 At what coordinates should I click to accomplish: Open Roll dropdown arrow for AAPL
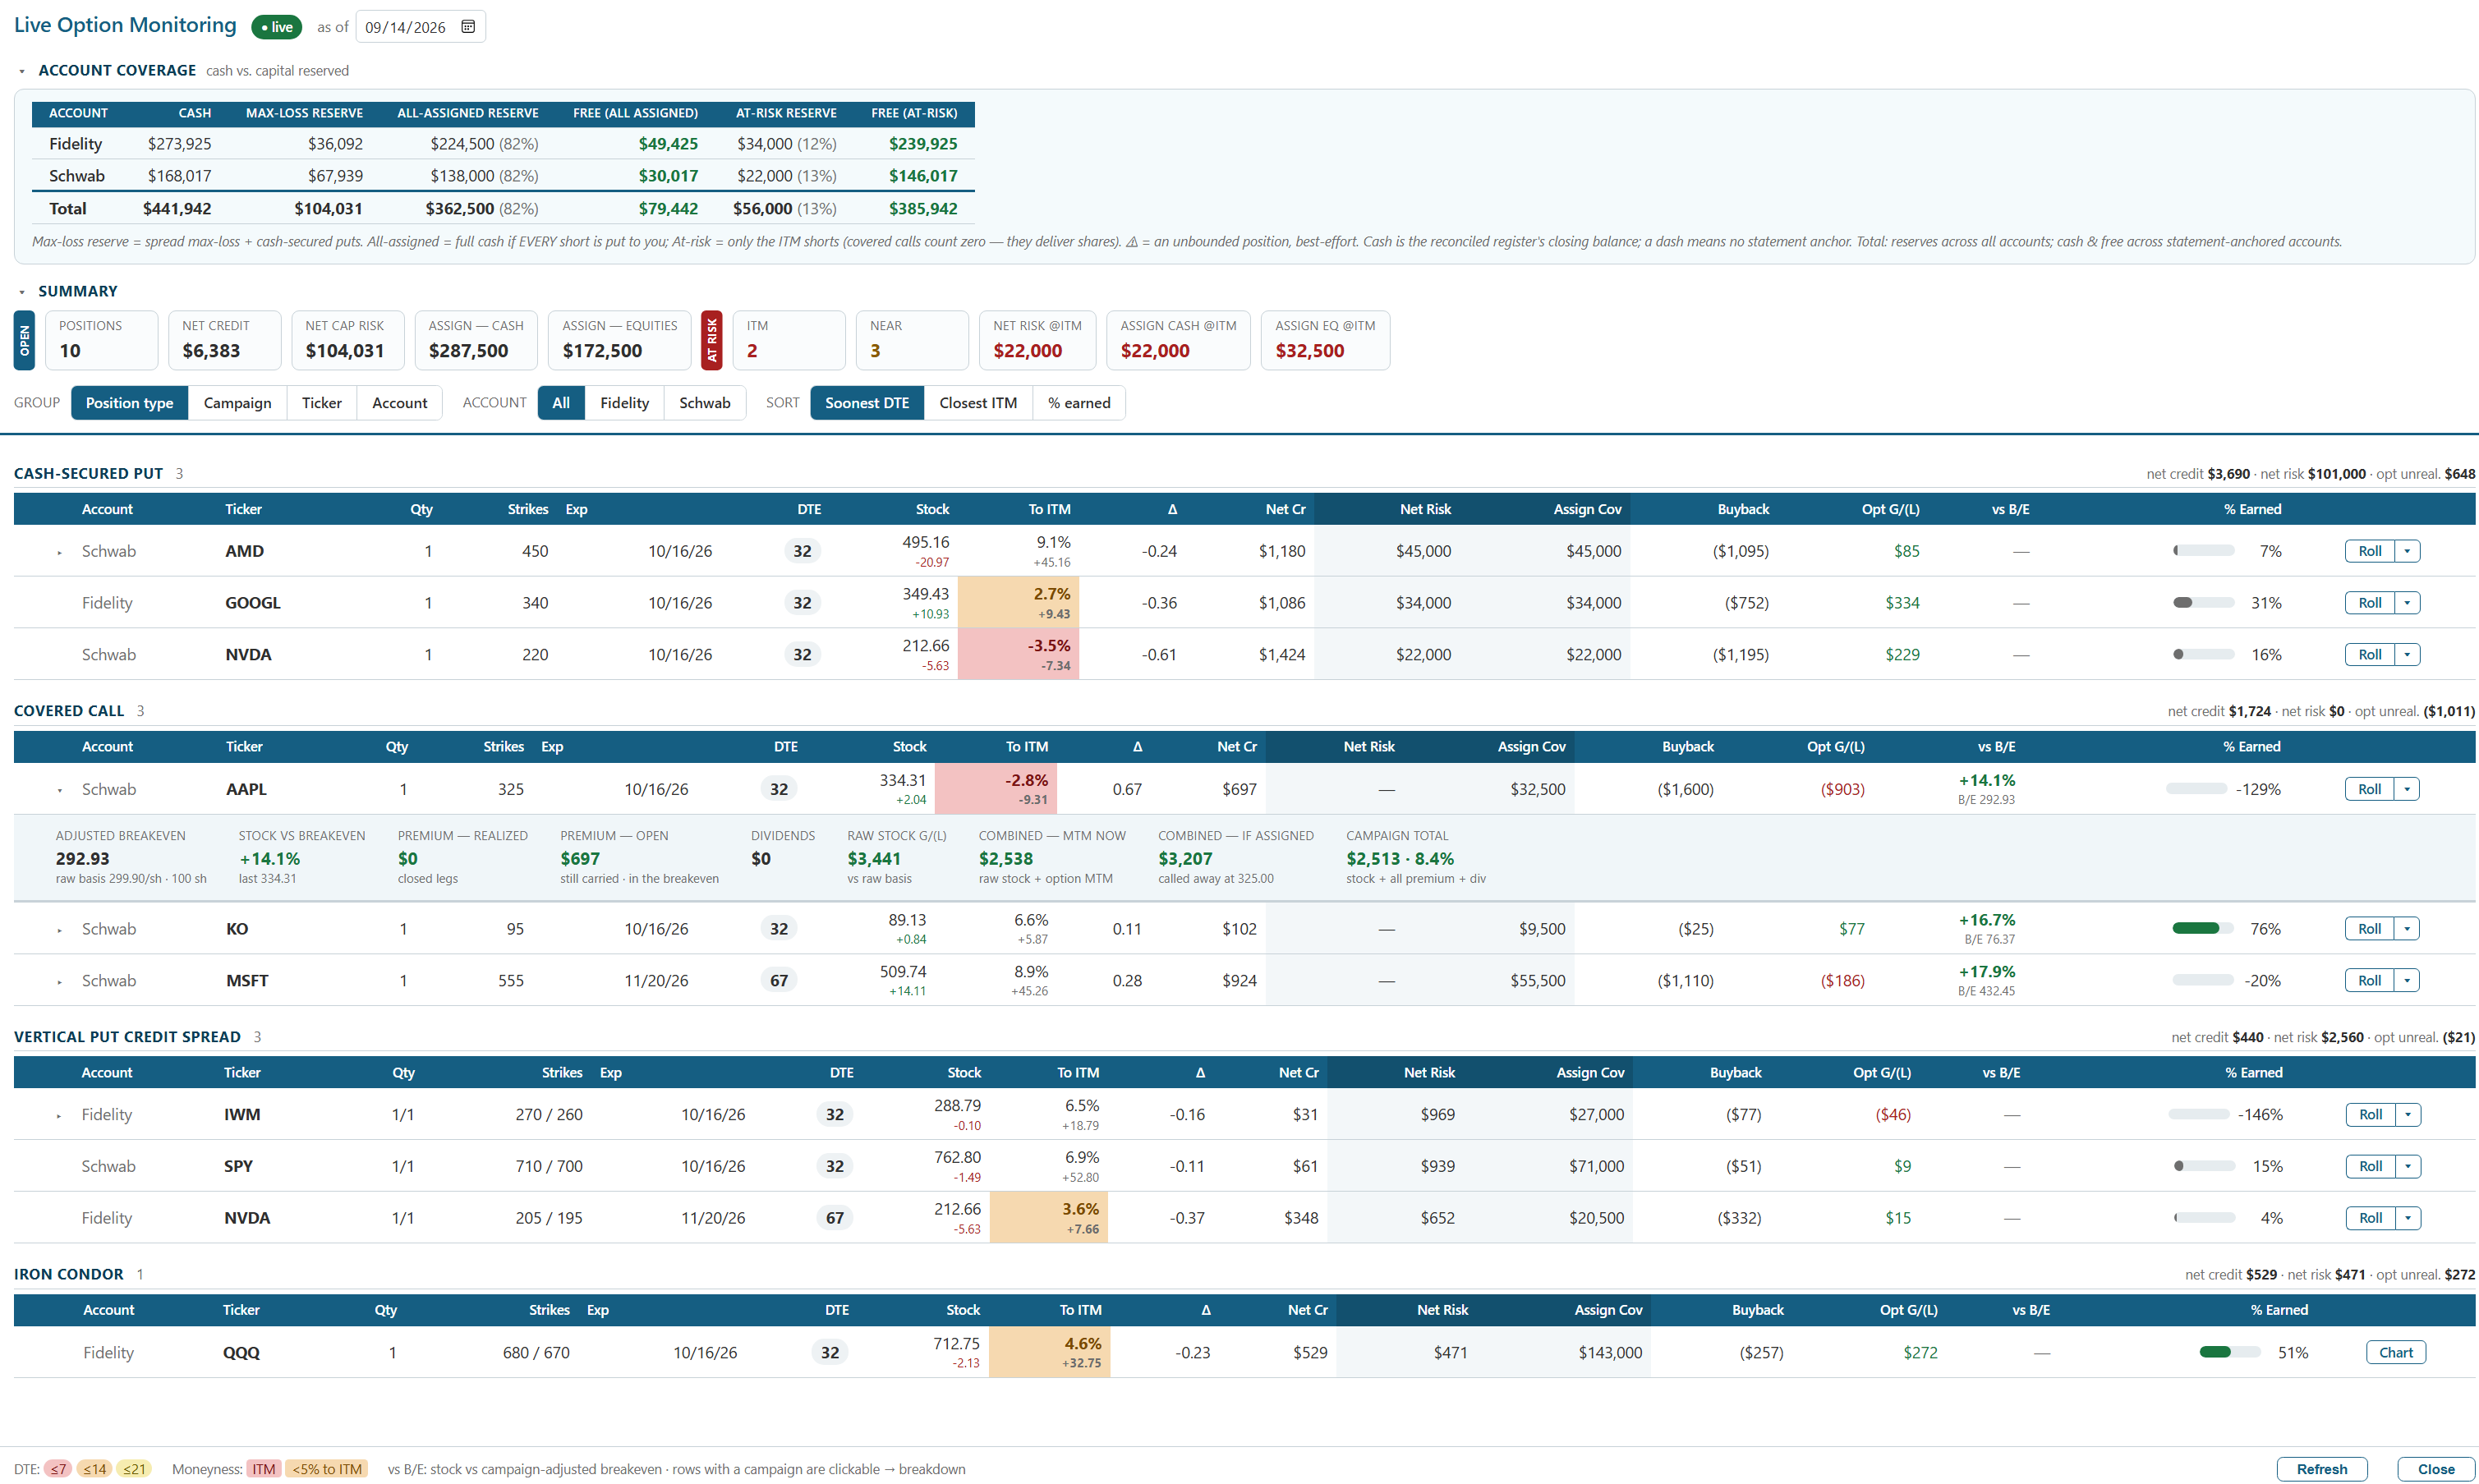[2407, 789]
